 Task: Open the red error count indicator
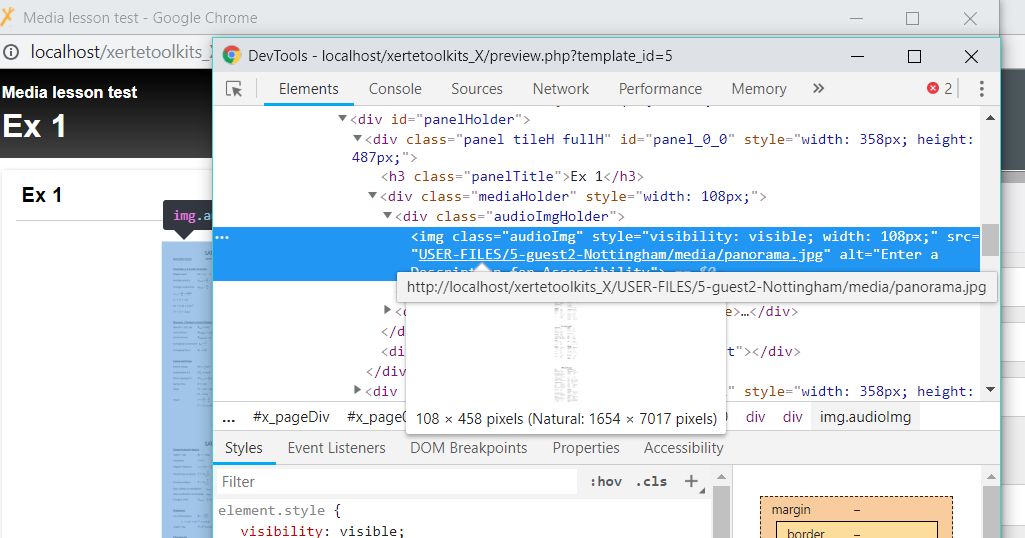click(939, 88)
